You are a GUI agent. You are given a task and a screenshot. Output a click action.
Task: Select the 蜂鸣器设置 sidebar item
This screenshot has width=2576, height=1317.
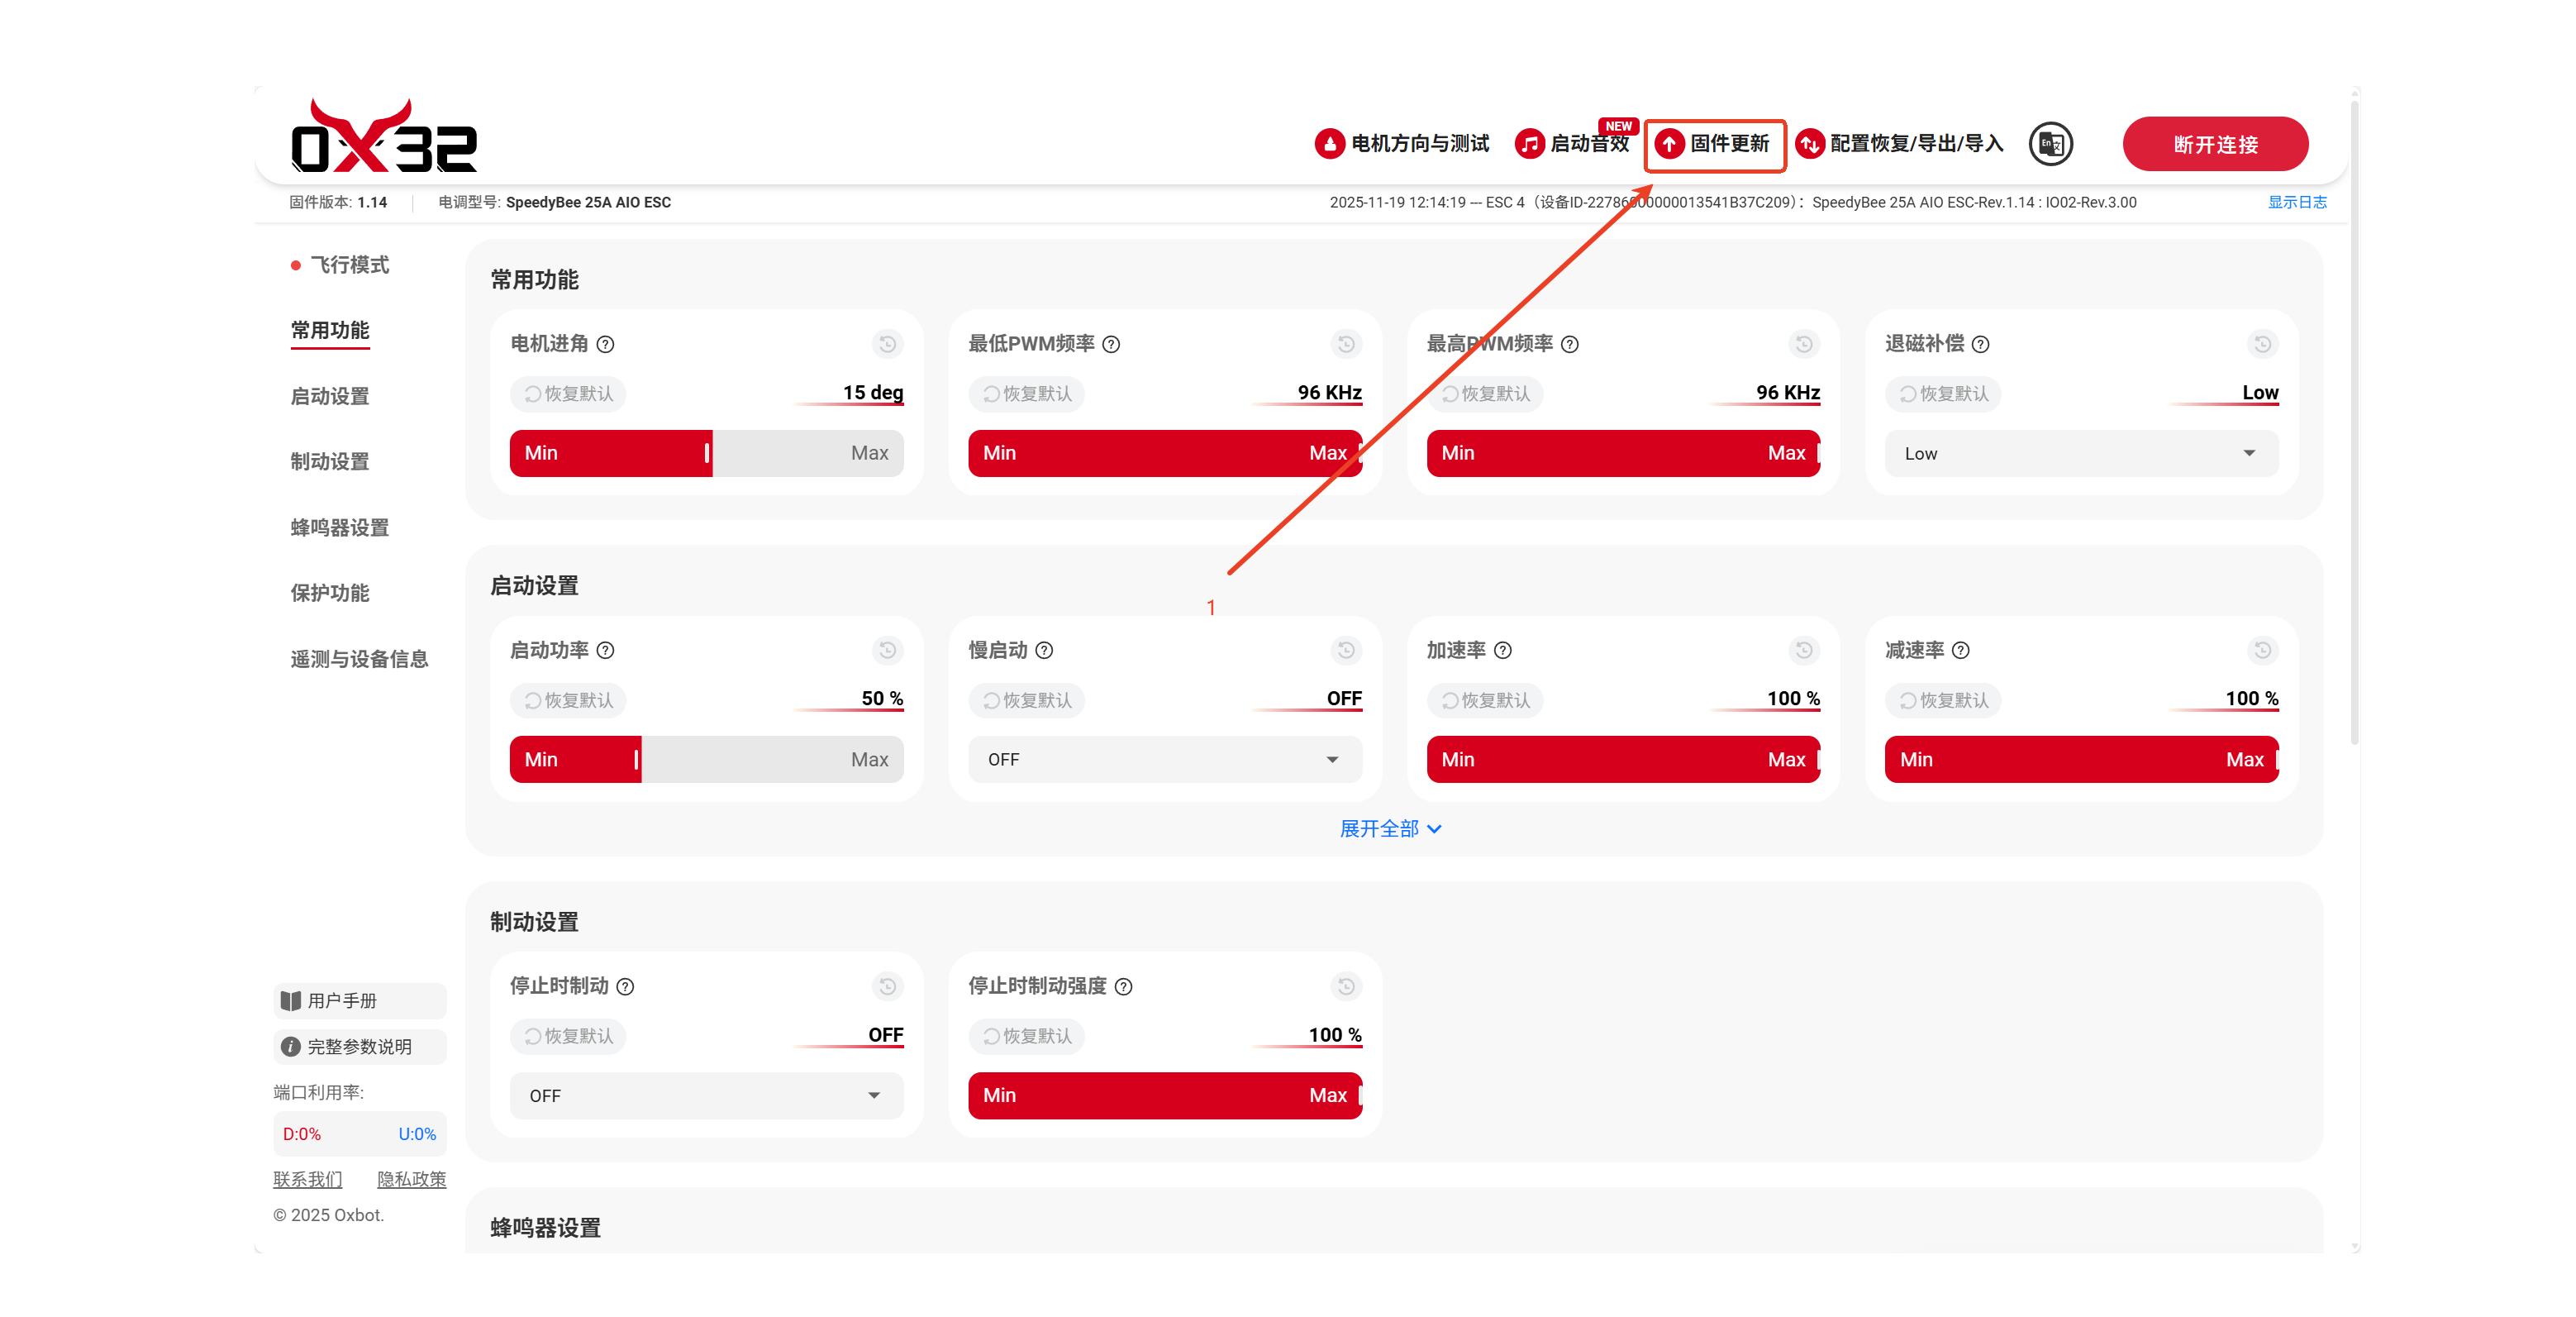(339, 527)
